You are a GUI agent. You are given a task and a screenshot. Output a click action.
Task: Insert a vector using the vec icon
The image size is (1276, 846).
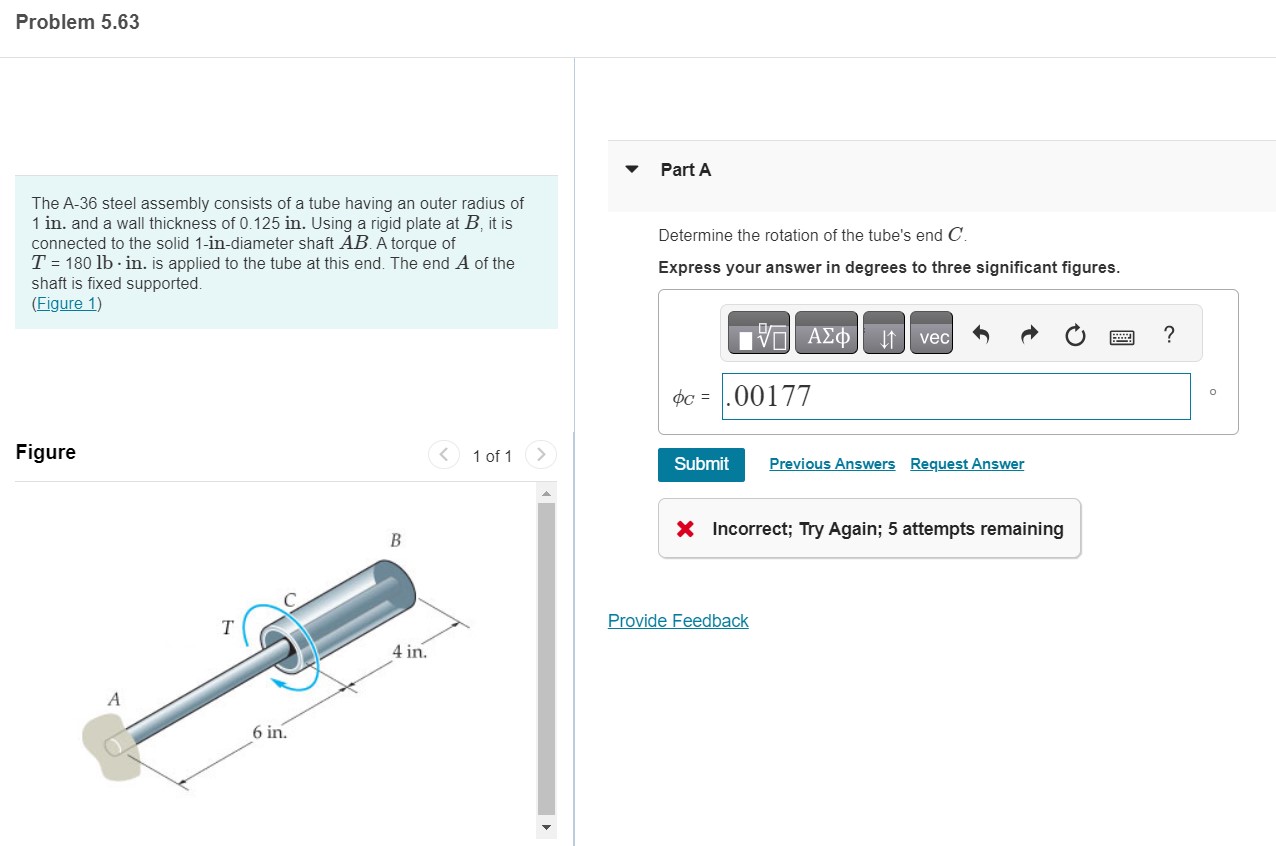[x=931, y=336]
